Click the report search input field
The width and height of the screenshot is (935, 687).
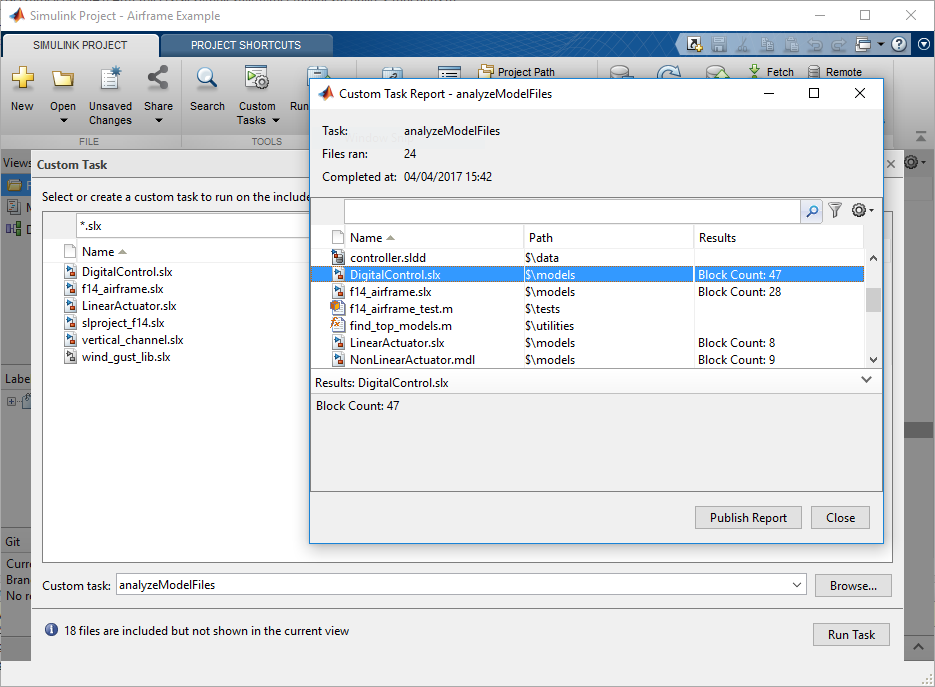click(x=572, y=211)
